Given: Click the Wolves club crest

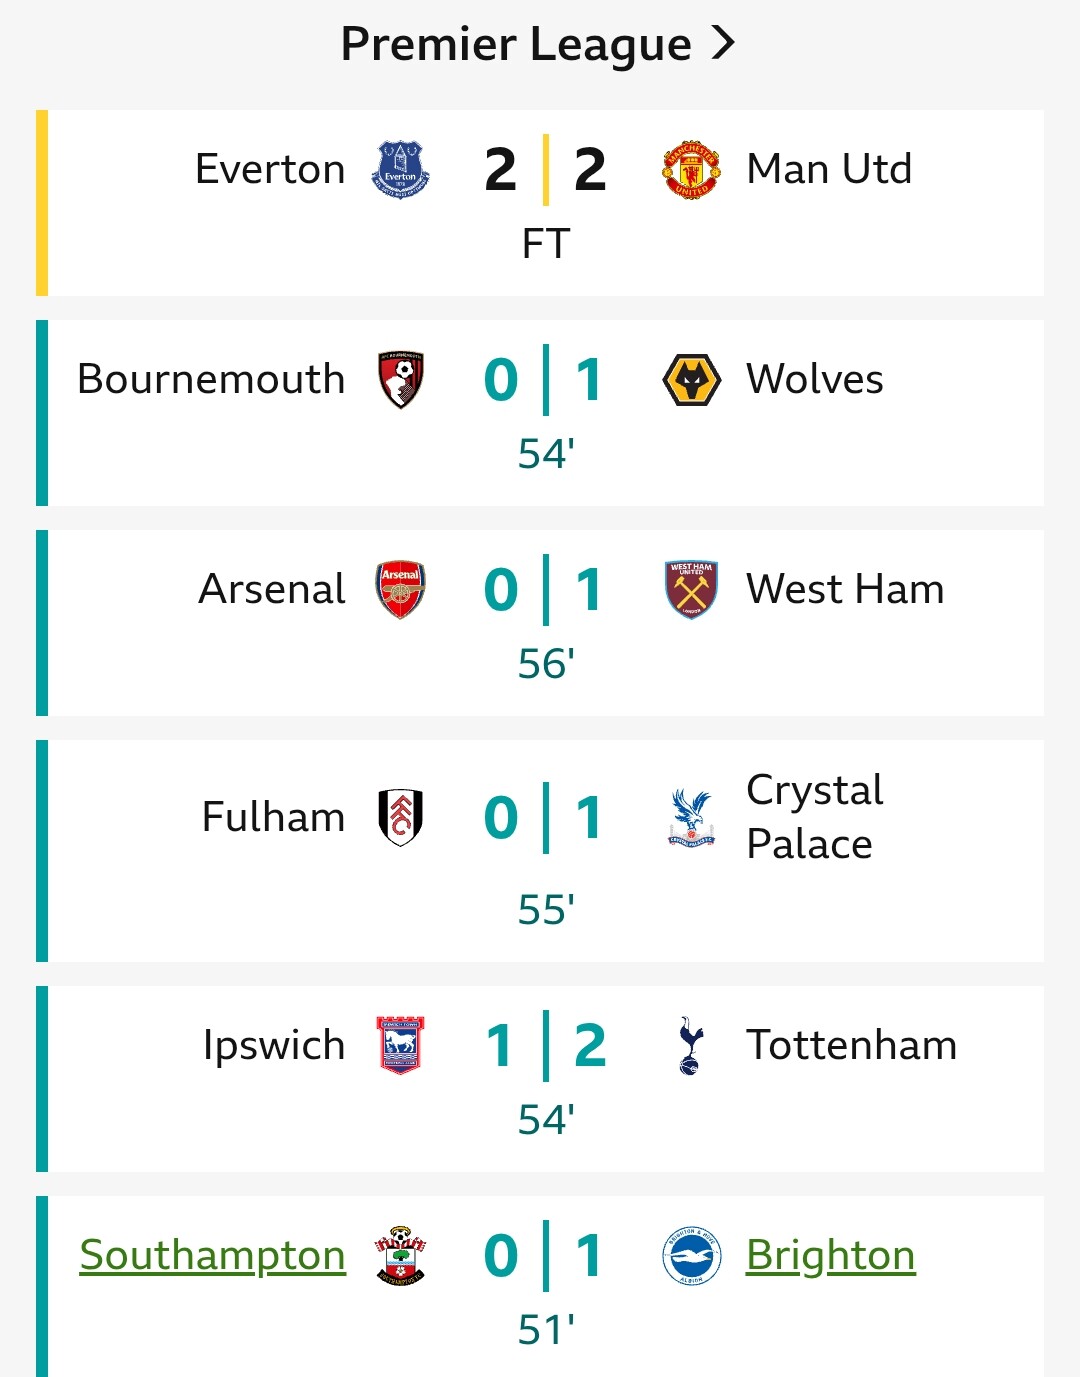Looking at the screenshot, I should (691, 380).
